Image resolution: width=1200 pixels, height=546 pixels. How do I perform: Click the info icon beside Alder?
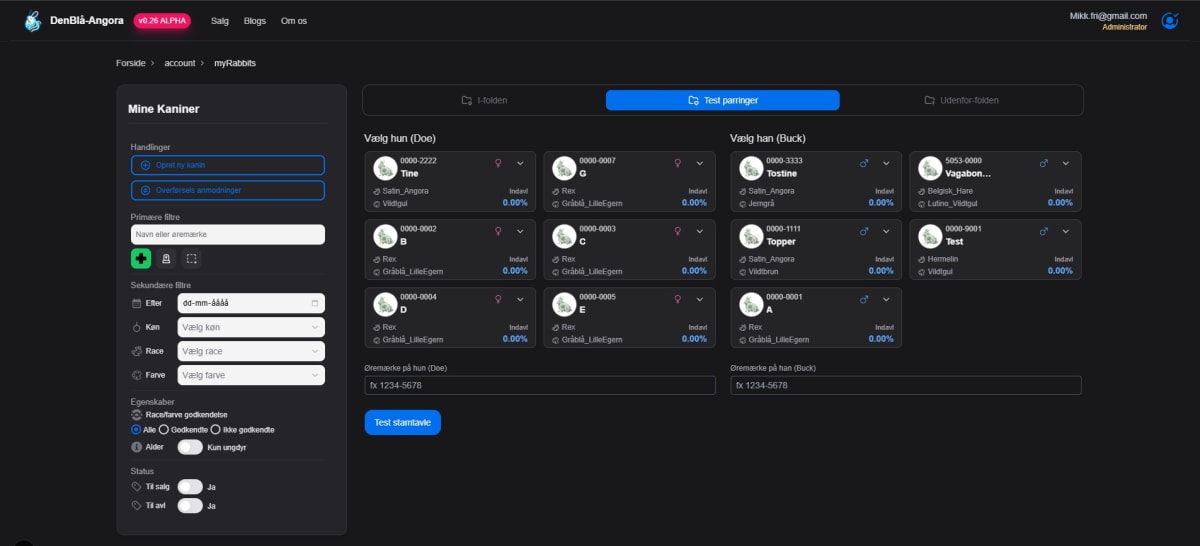pyautogui.click(x=137, y=447)
